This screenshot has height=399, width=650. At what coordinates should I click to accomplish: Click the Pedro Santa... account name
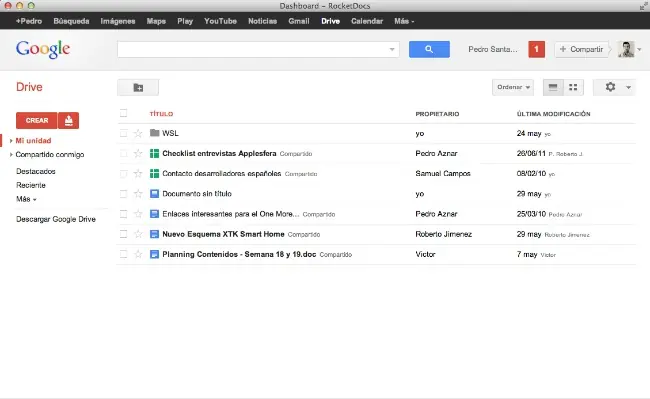point(493,49)
